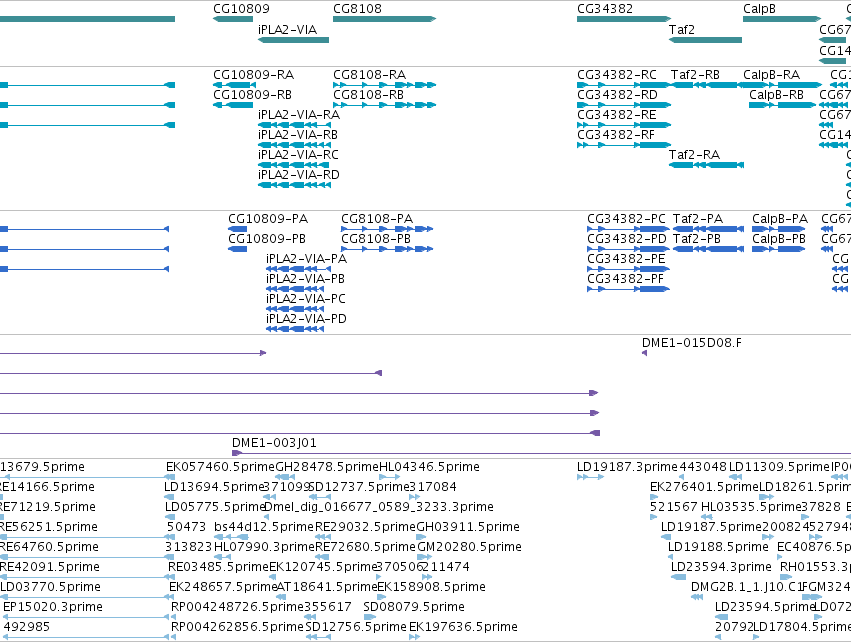Select EST LD19187.3prime
851x642 pixels.
[x=627, y=467]
